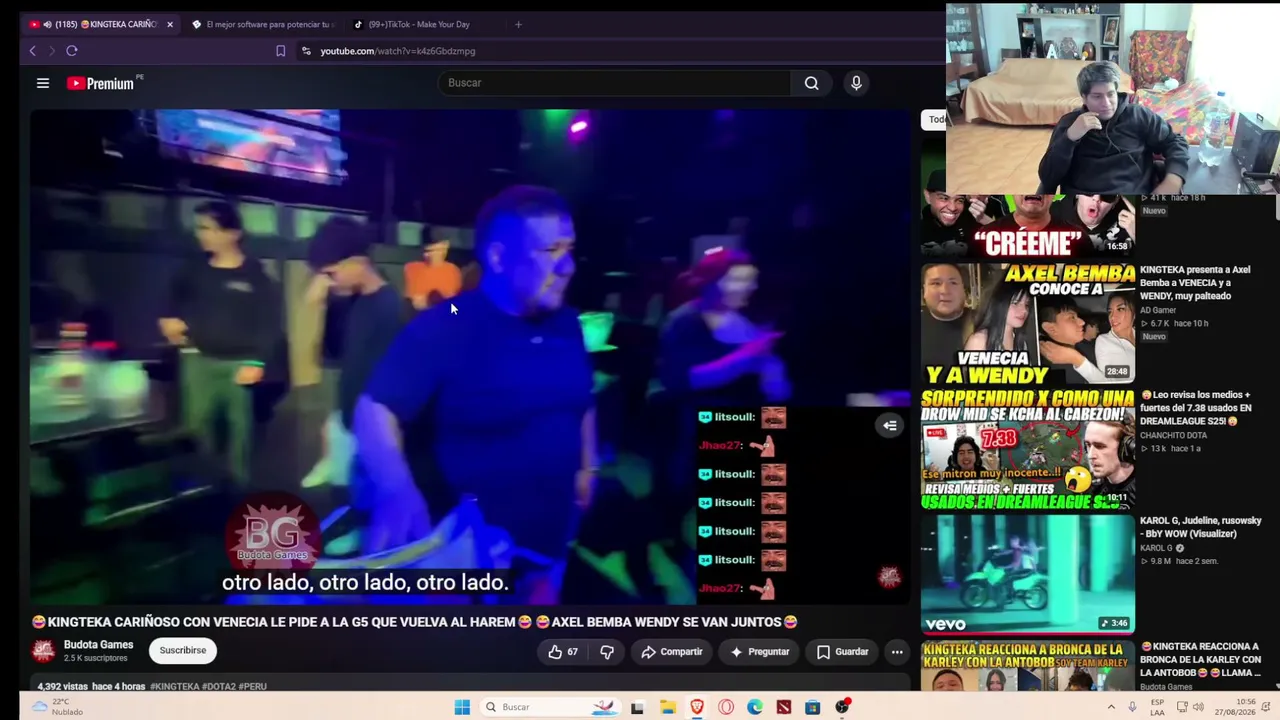The width and height of the screenshot is (1280, 720).
Task: Open site settings icon in address bar
Action: (306, 51)
